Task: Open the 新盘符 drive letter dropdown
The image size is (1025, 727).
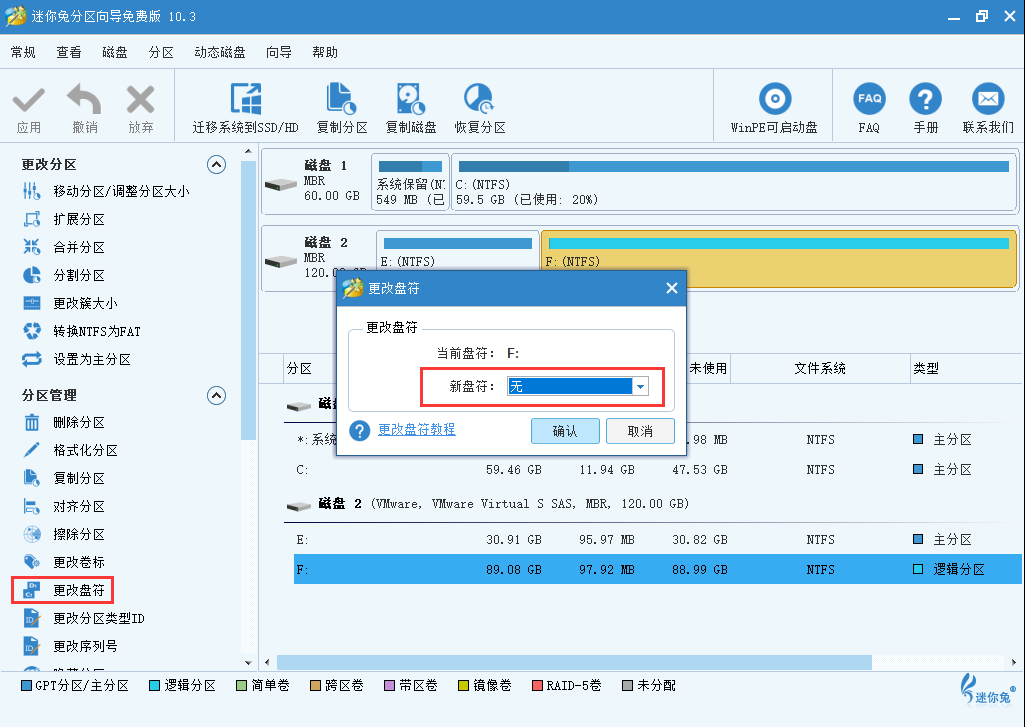Action: [641, 387]
